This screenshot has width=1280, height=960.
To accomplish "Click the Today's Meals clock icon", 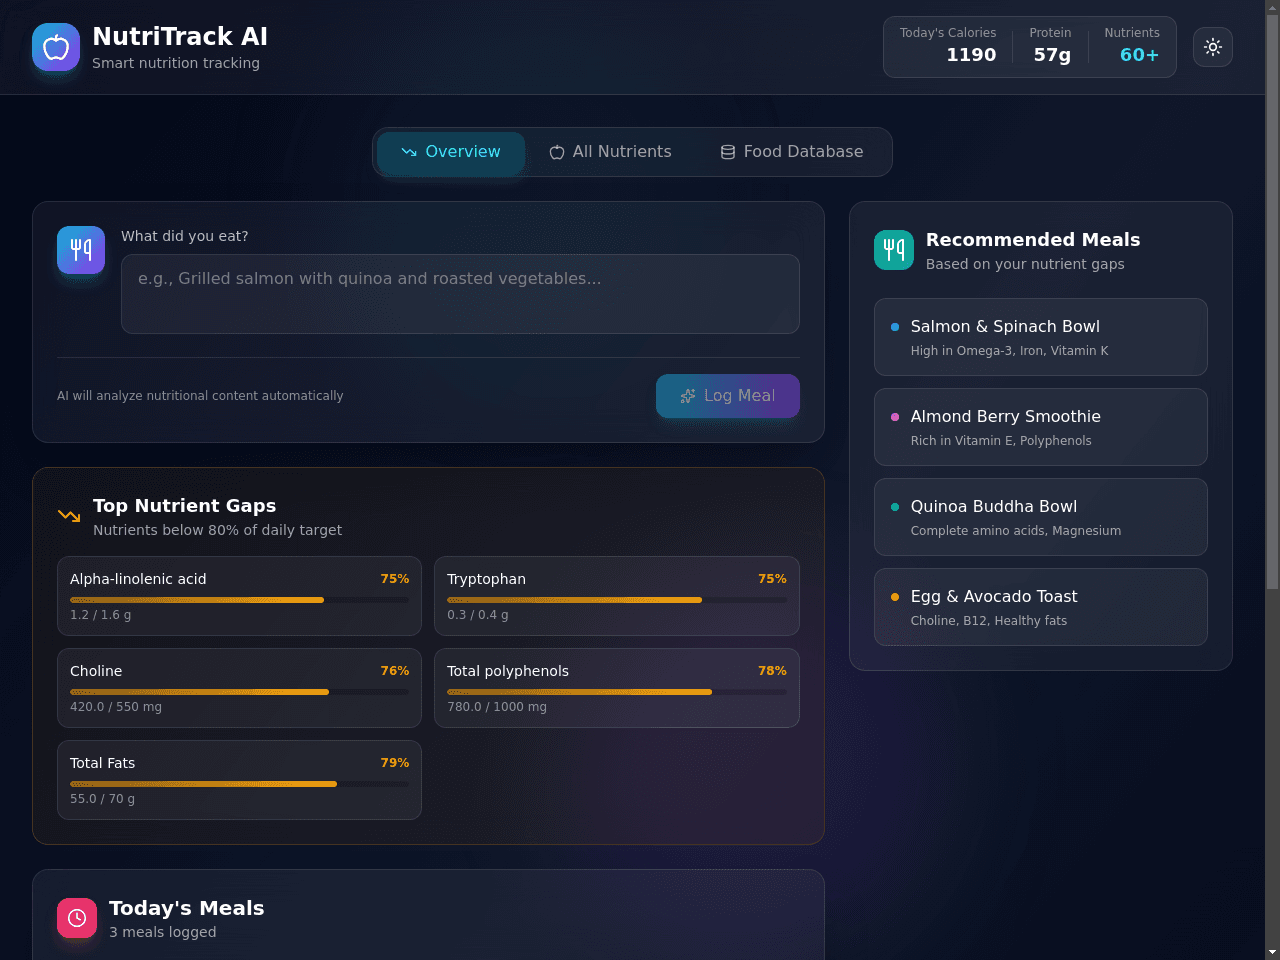I will [x=77, y=918].
